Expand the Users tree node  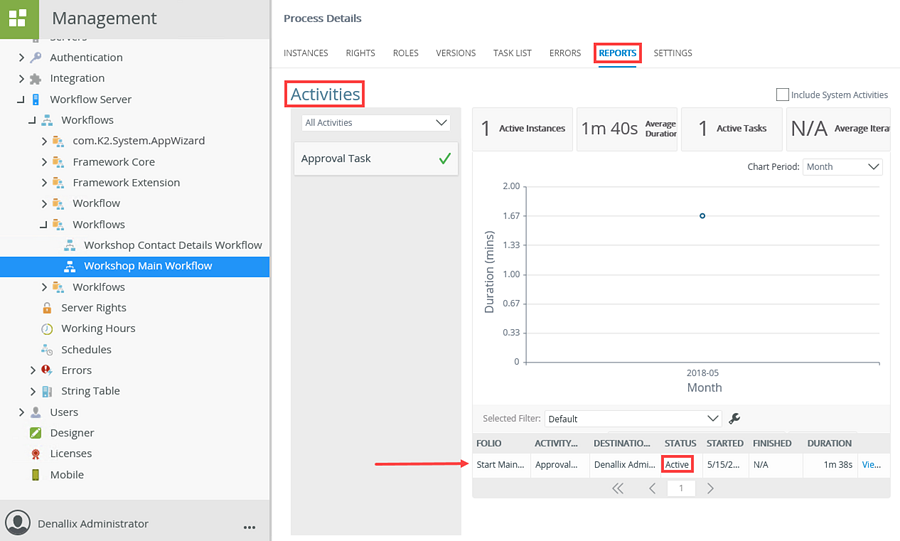pos(21,412)
